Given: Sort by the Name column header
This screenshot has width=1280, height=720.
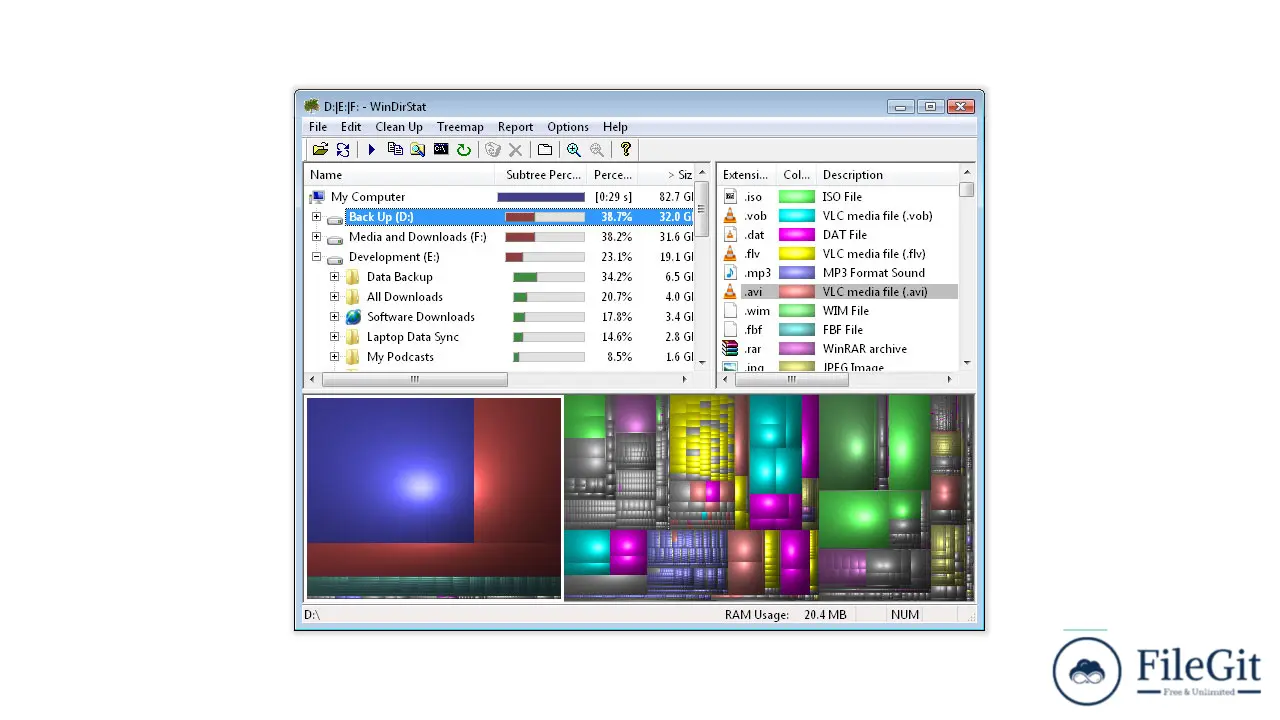Looking at the screenshot, I should point(399,175).
